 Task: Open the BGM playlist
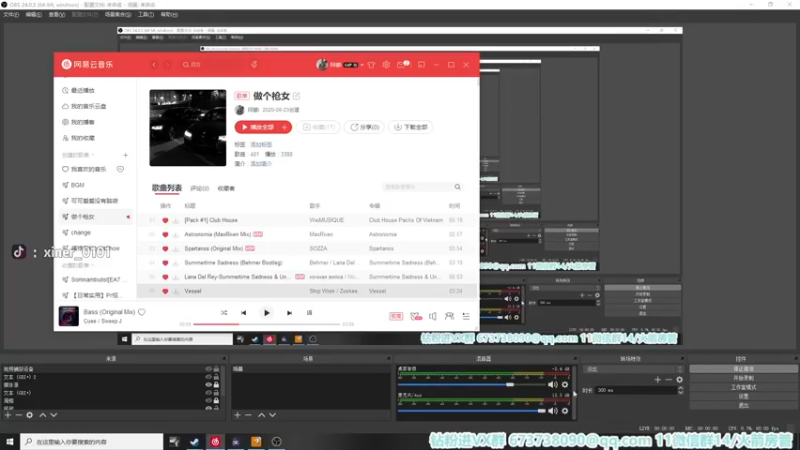click(78, 185)
